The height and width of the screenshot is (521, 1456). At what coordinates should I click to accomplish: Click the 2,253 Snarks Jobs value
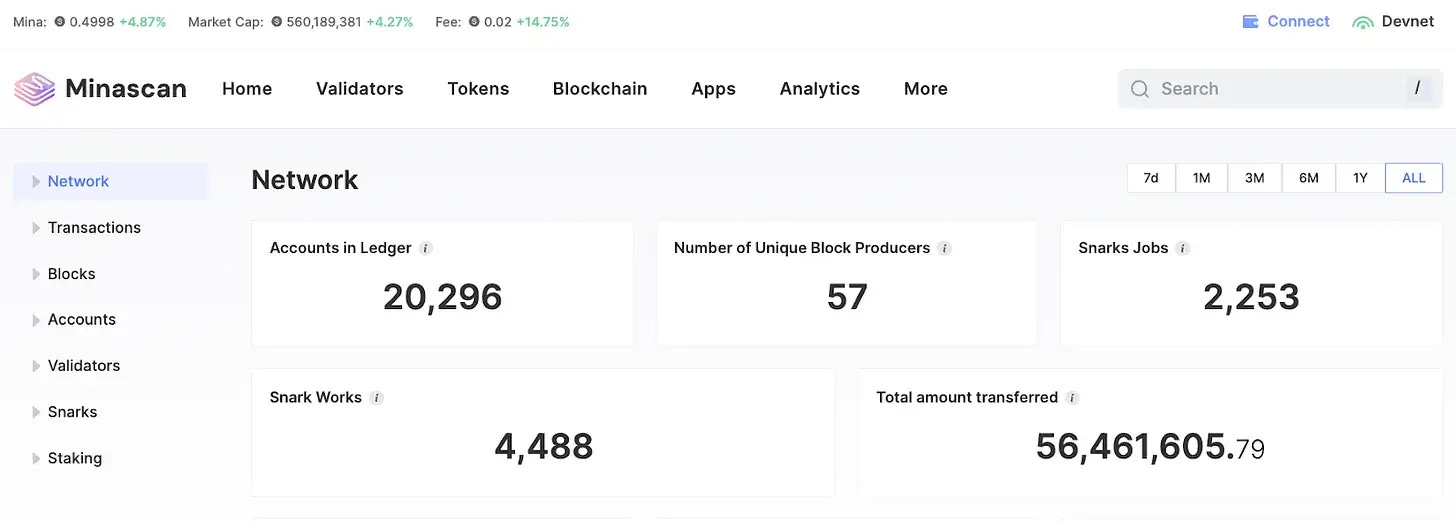1251,297
